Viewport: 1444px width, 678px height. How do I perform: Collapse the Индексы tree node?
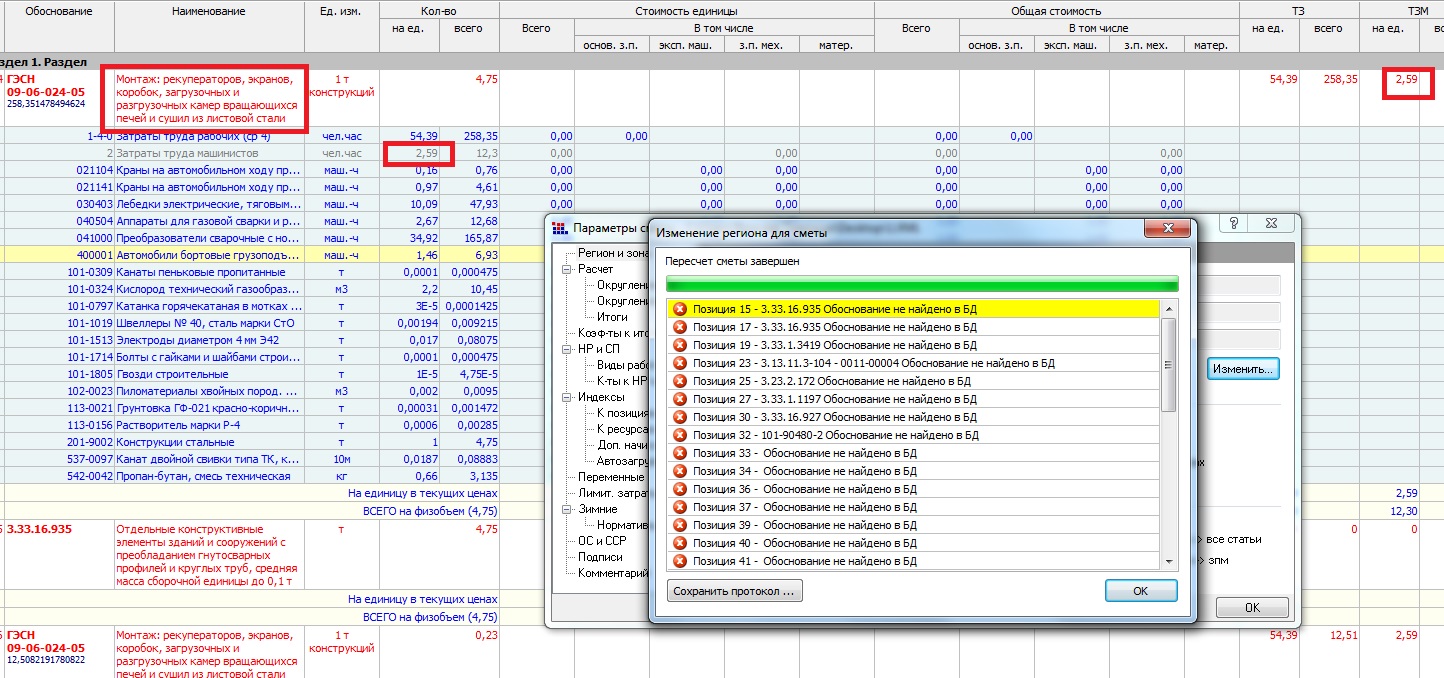pyautogui.click(x=568, y=397)
